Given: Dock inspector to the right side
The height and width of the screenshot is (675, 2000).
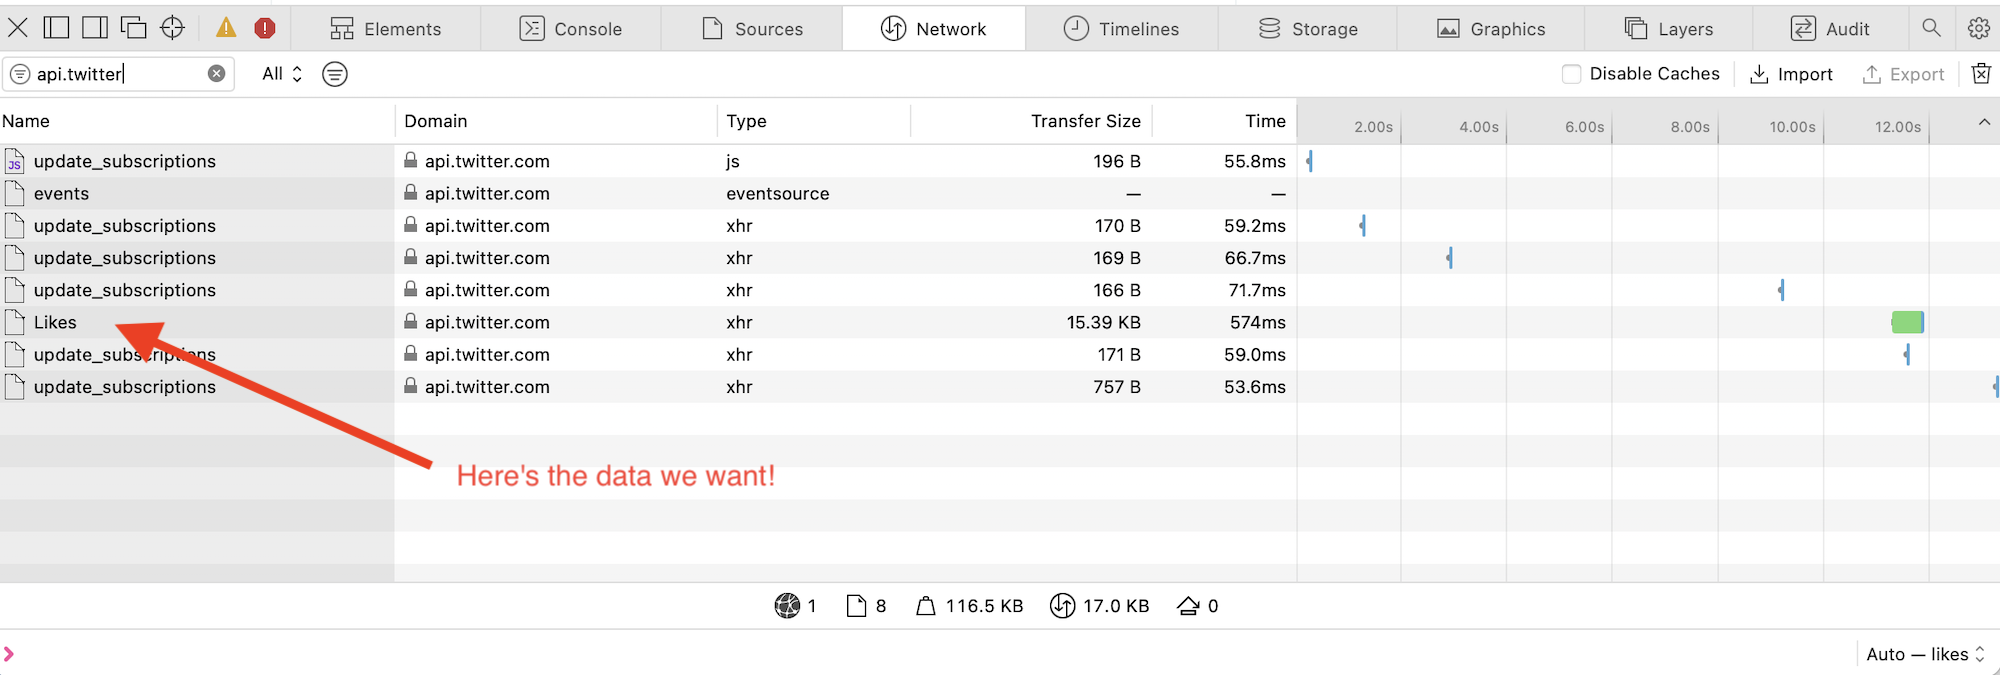Looking at the screenshot, I should pyautogui.click(x=95, y=28).
